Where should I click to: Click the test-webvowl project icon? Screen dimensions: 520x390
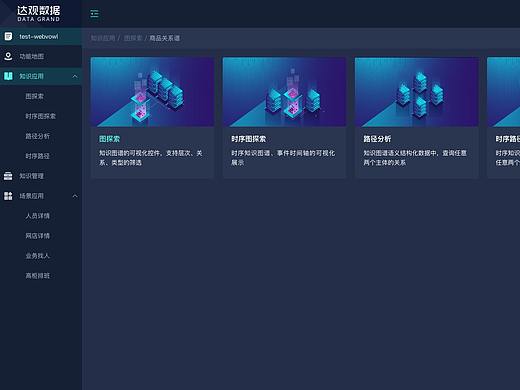click(x=8, y=36)
